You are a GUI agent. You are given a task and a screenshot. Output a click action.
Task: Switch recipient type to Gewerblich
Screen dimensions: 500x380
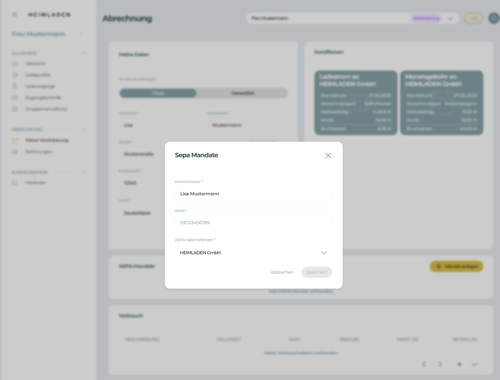coord(242,93)
